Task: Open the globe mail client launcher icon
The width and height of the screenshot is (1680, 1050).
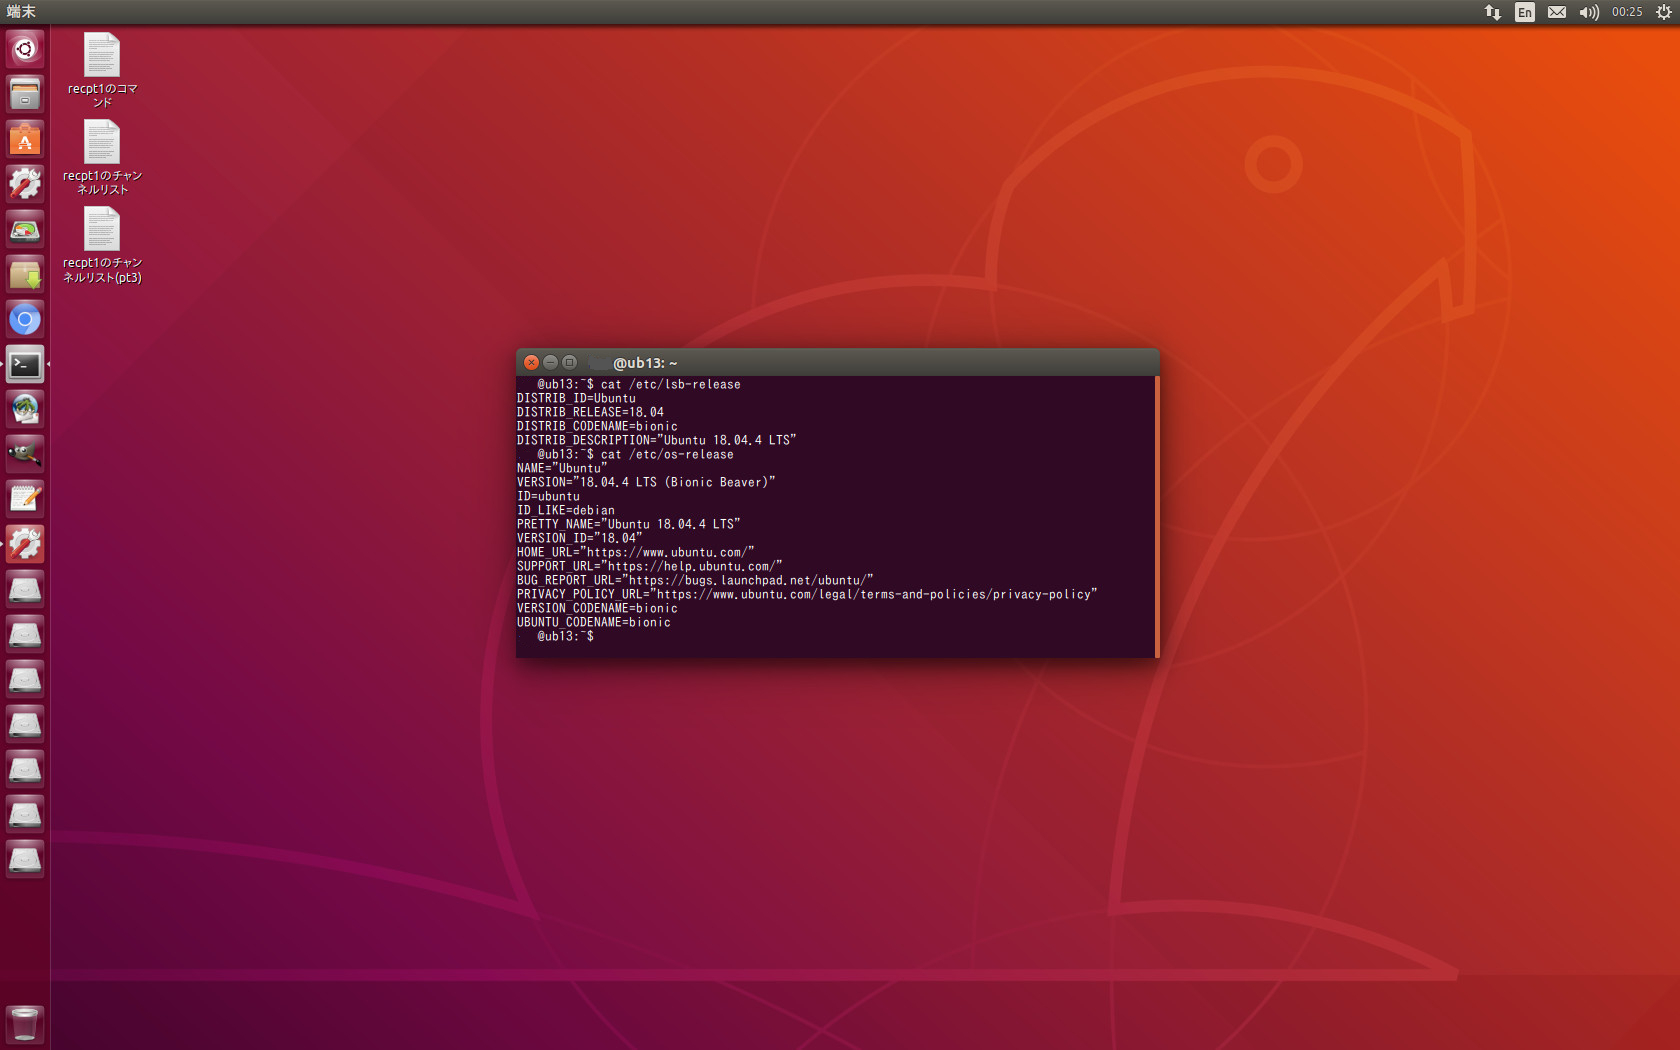Action: click(25, 409)
